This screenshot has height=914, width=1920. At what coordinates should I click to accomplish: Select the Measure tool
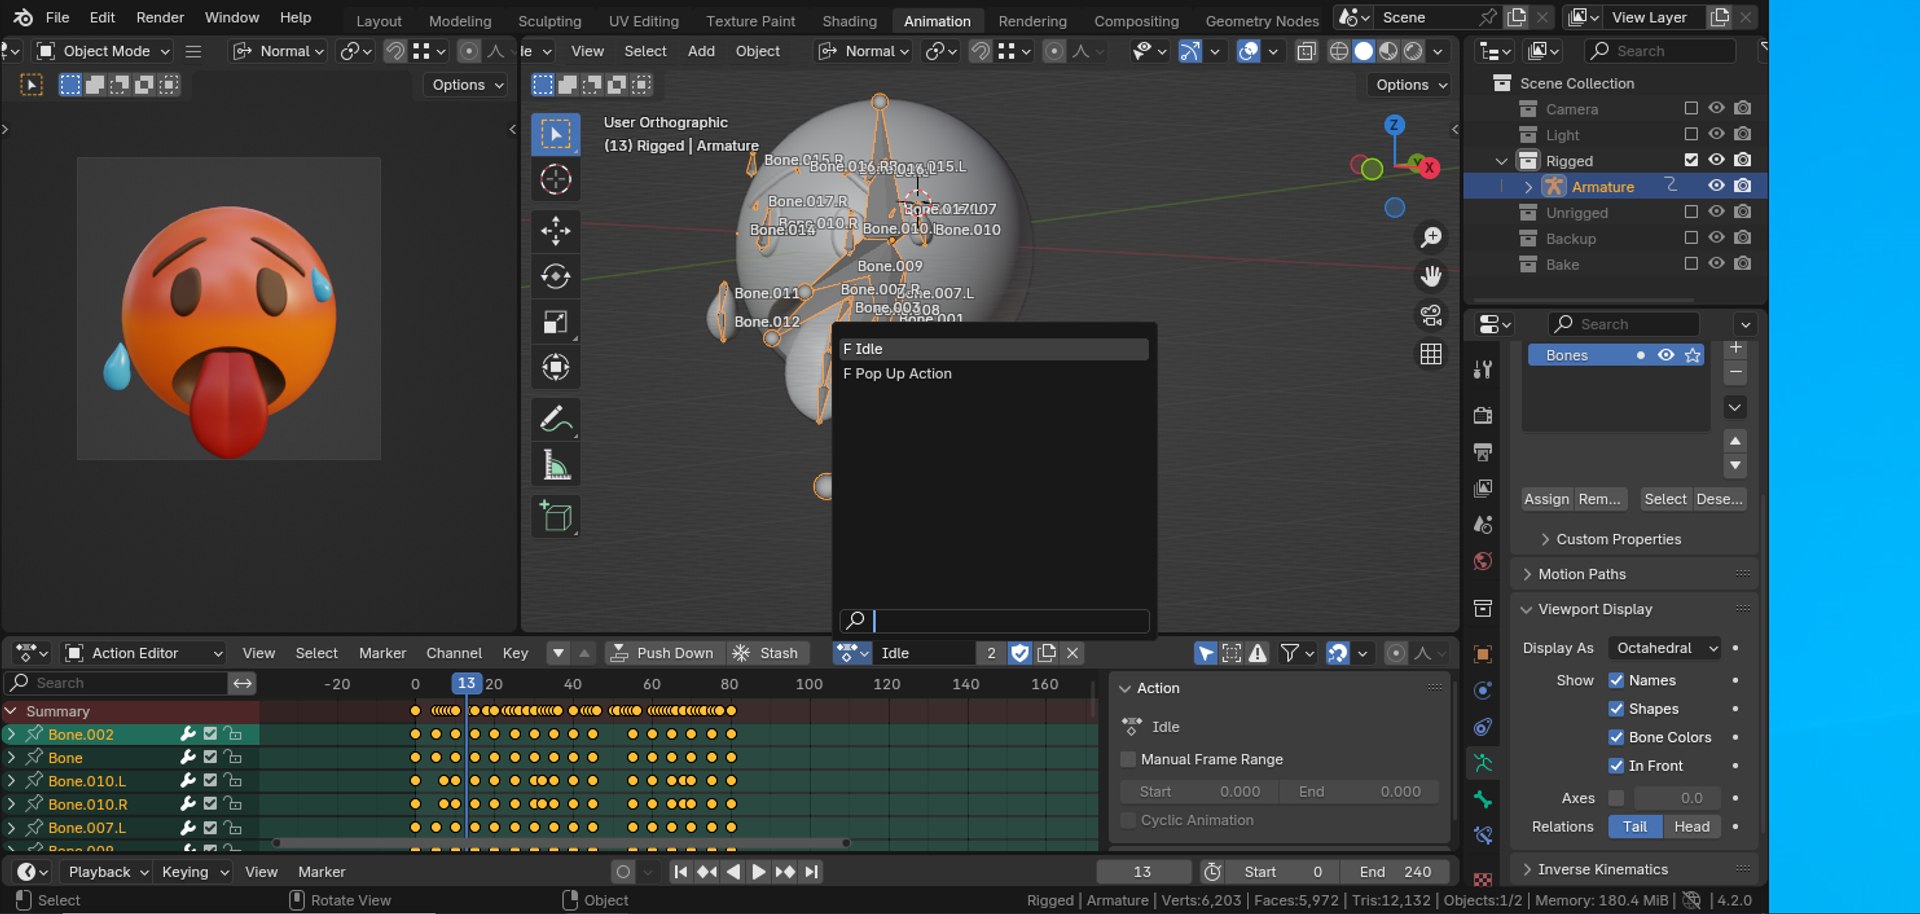[555, 465]
